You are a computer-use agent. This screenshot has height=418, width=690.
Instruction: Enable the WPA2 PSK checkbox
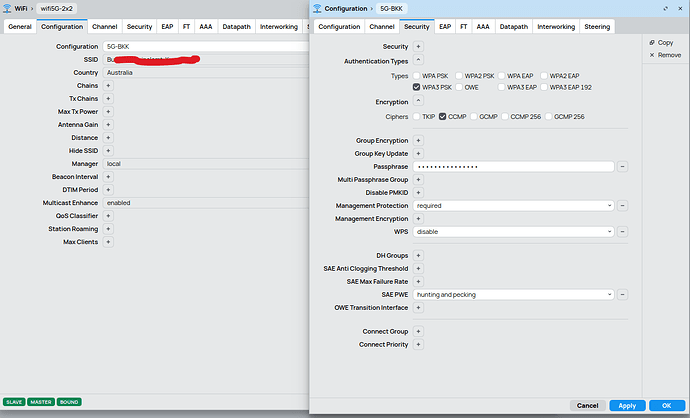click(x=459, y=76)
